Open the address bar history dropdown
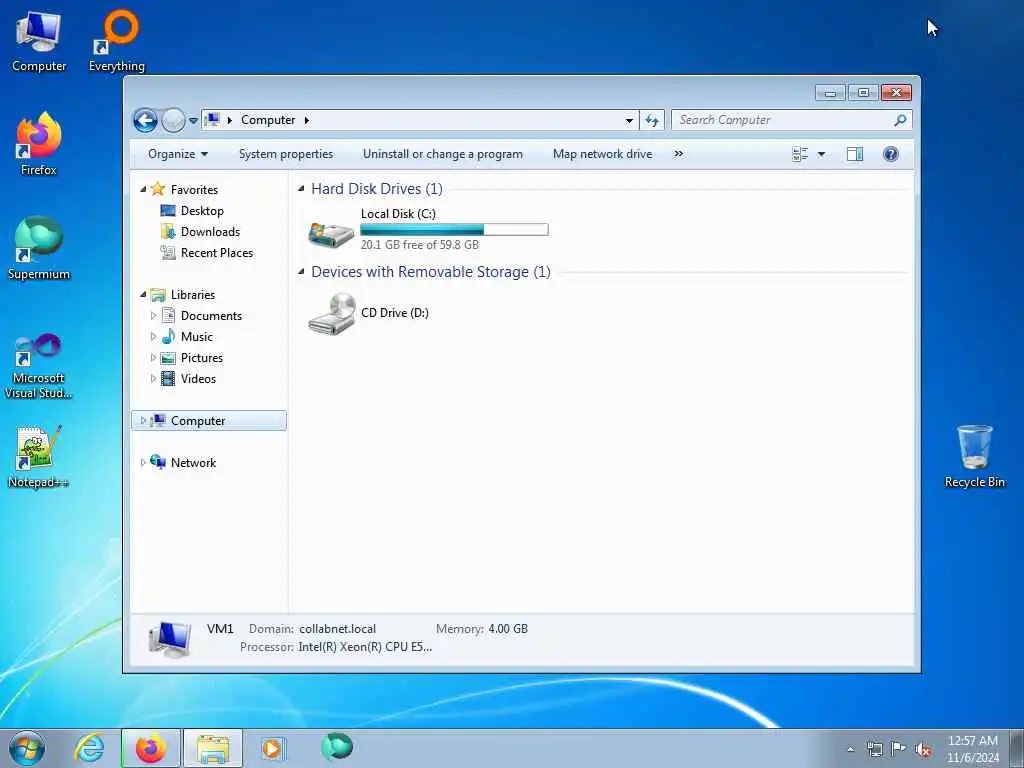Screen dimensions: 1024x768 [629, 120]
